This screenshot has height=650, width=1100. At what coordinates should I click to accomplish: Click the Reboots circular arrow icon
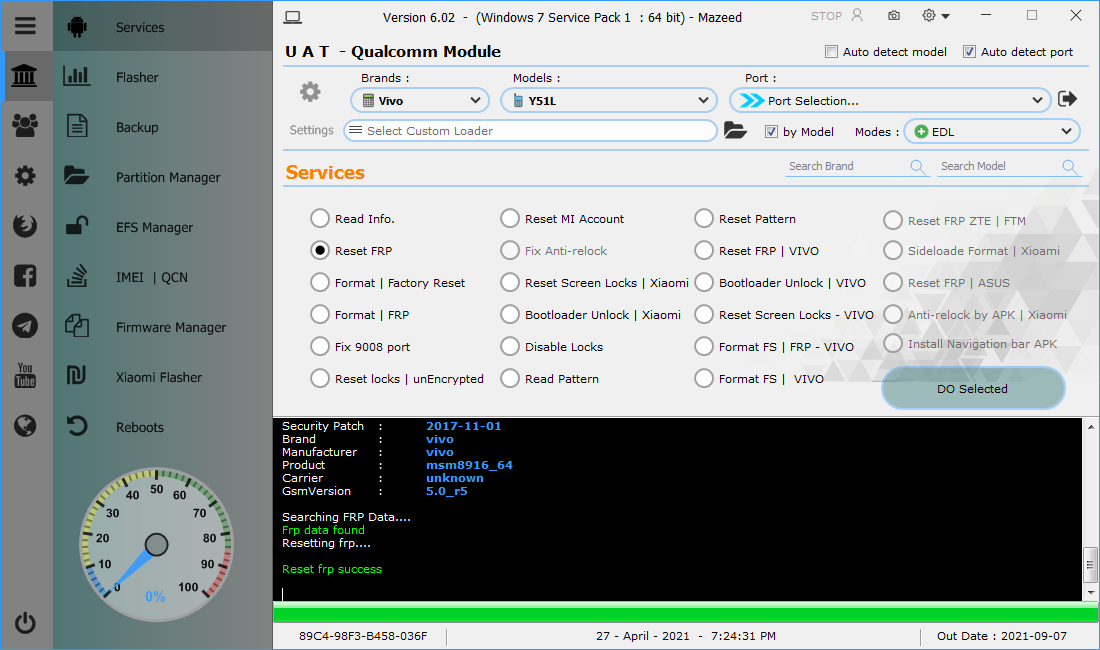pyautogui.click(x=76, y=426)
